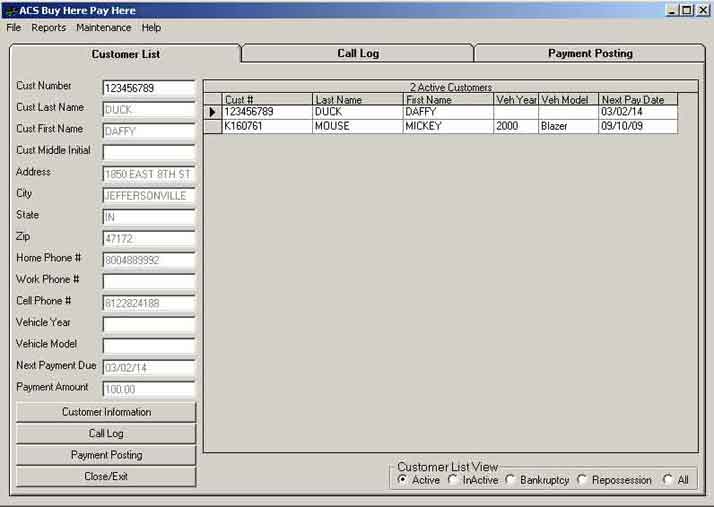Click the 2000 vehicle year cell
The height and width of the screenshot is (507, 714).
coord(516,126)
